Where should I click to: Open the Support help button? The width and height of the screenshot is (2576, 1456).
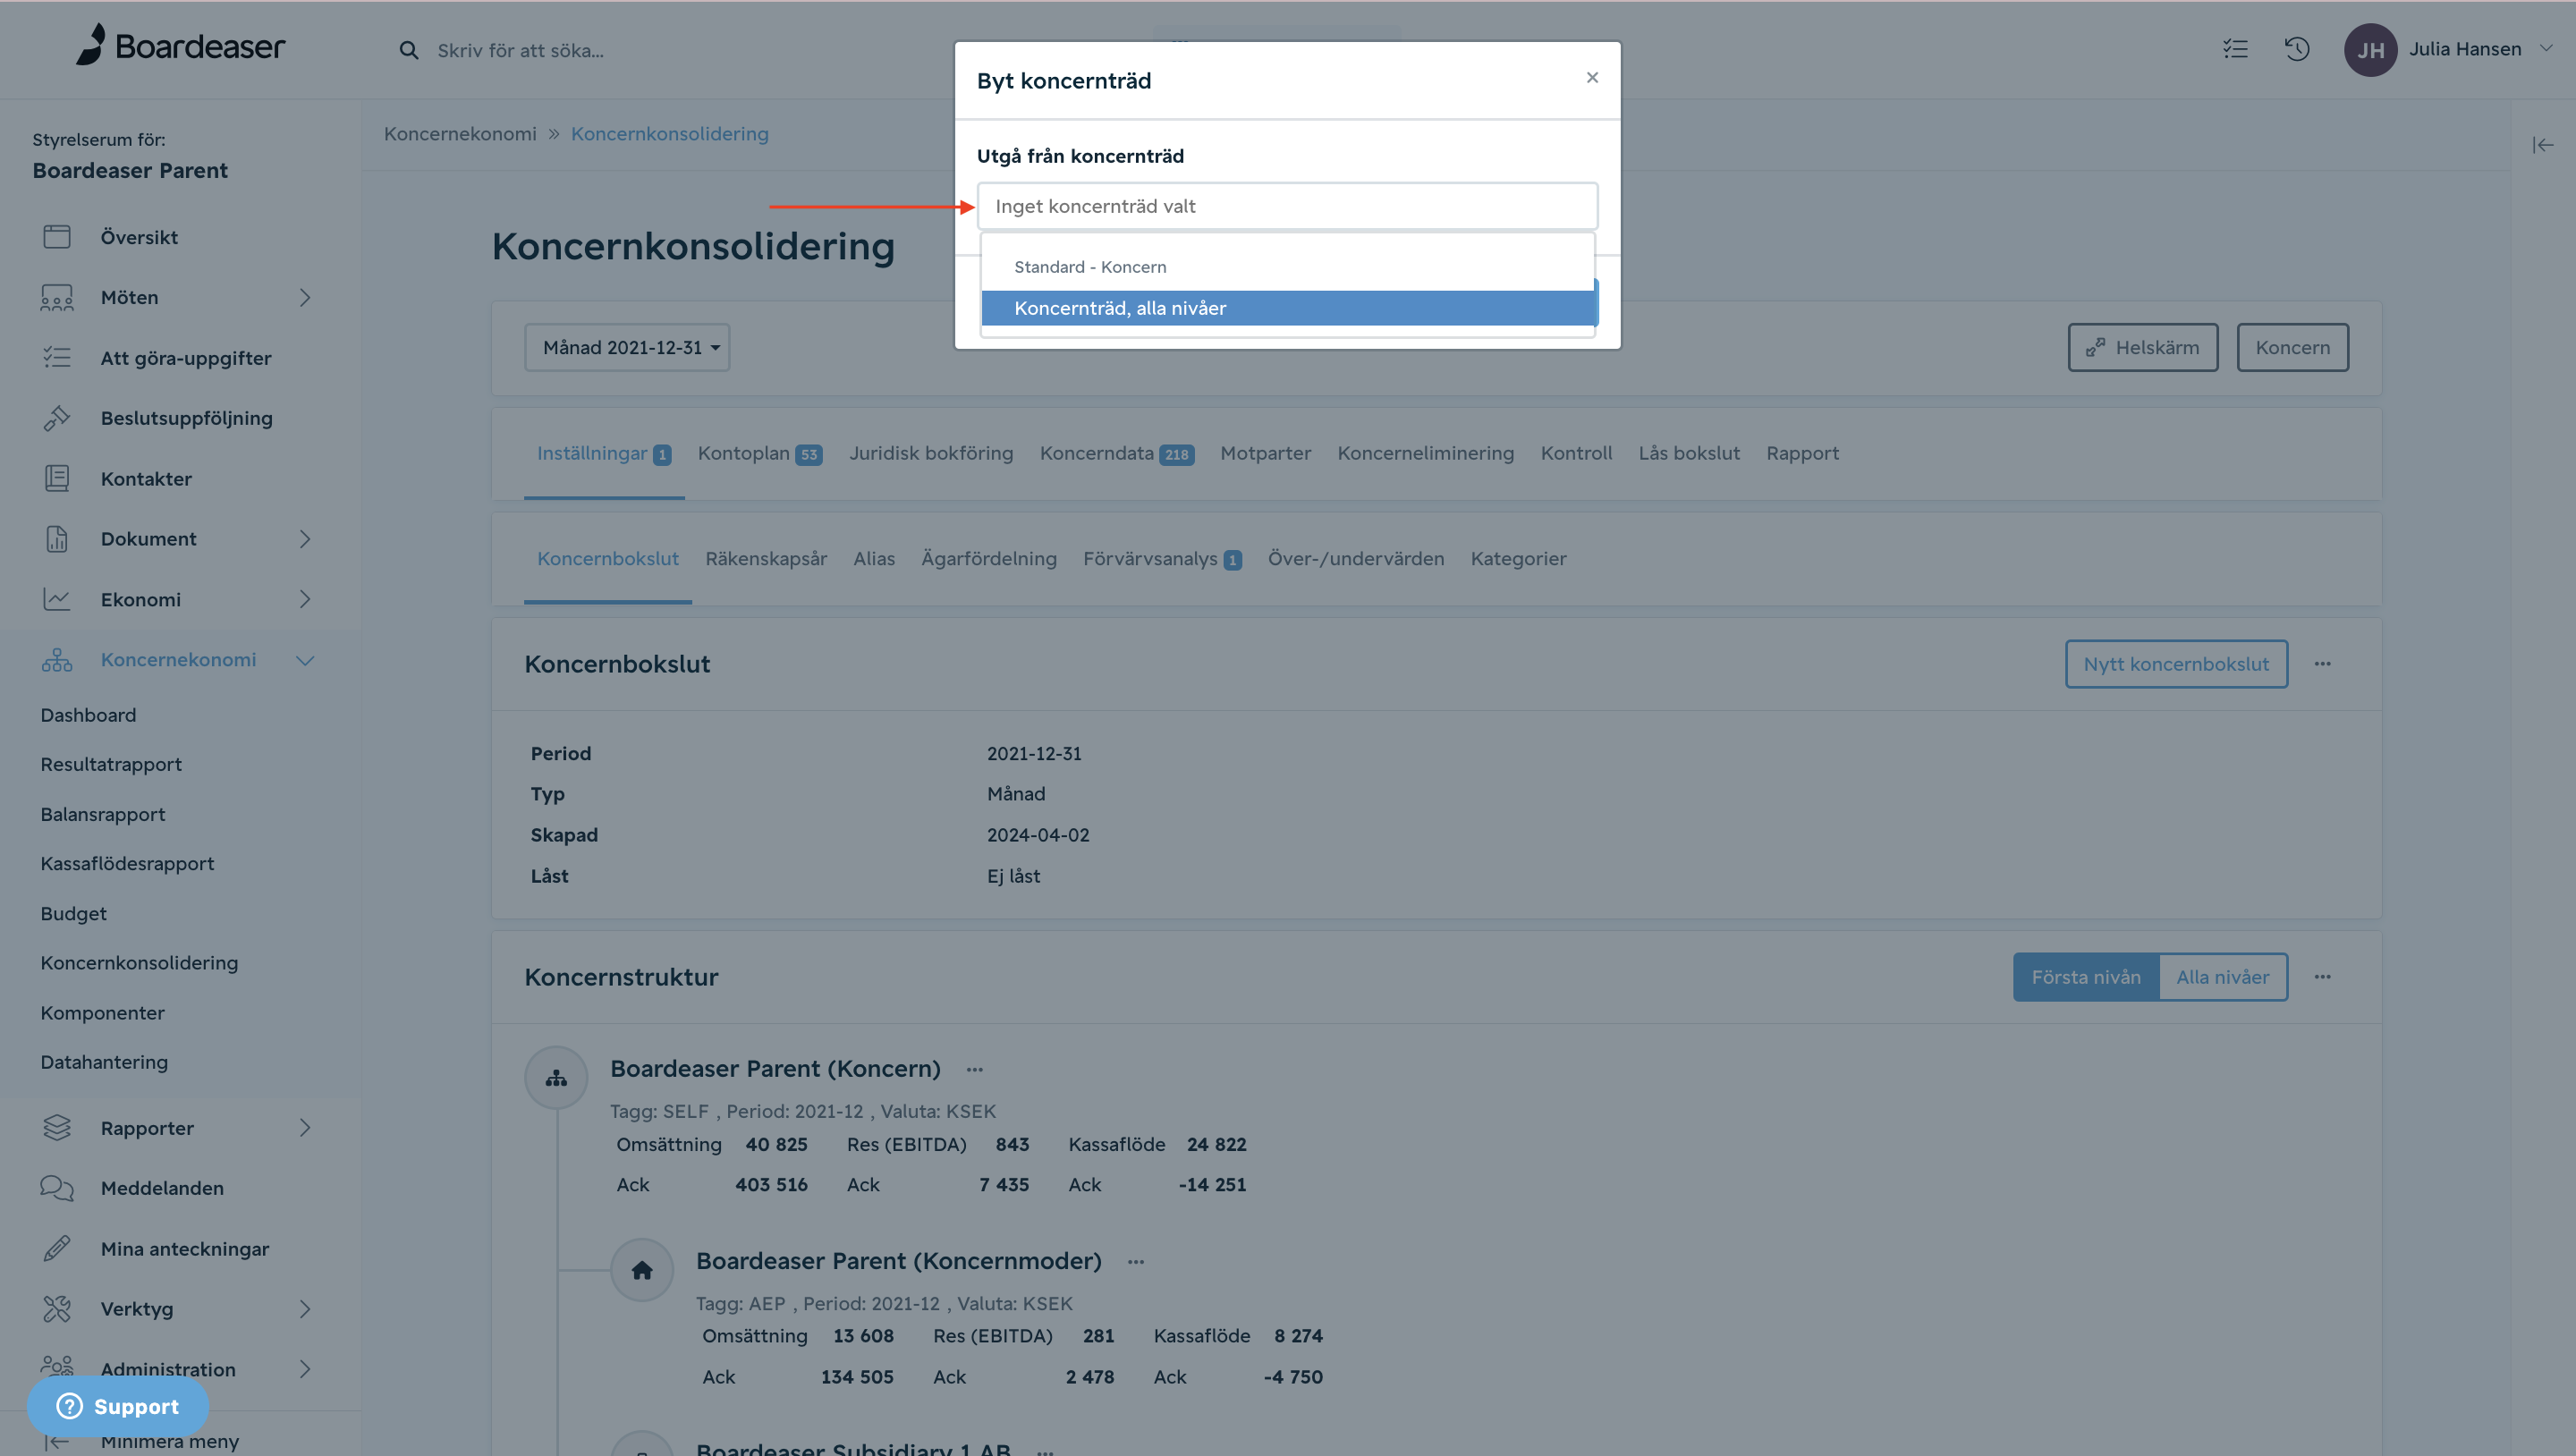tap(118, 1406)
